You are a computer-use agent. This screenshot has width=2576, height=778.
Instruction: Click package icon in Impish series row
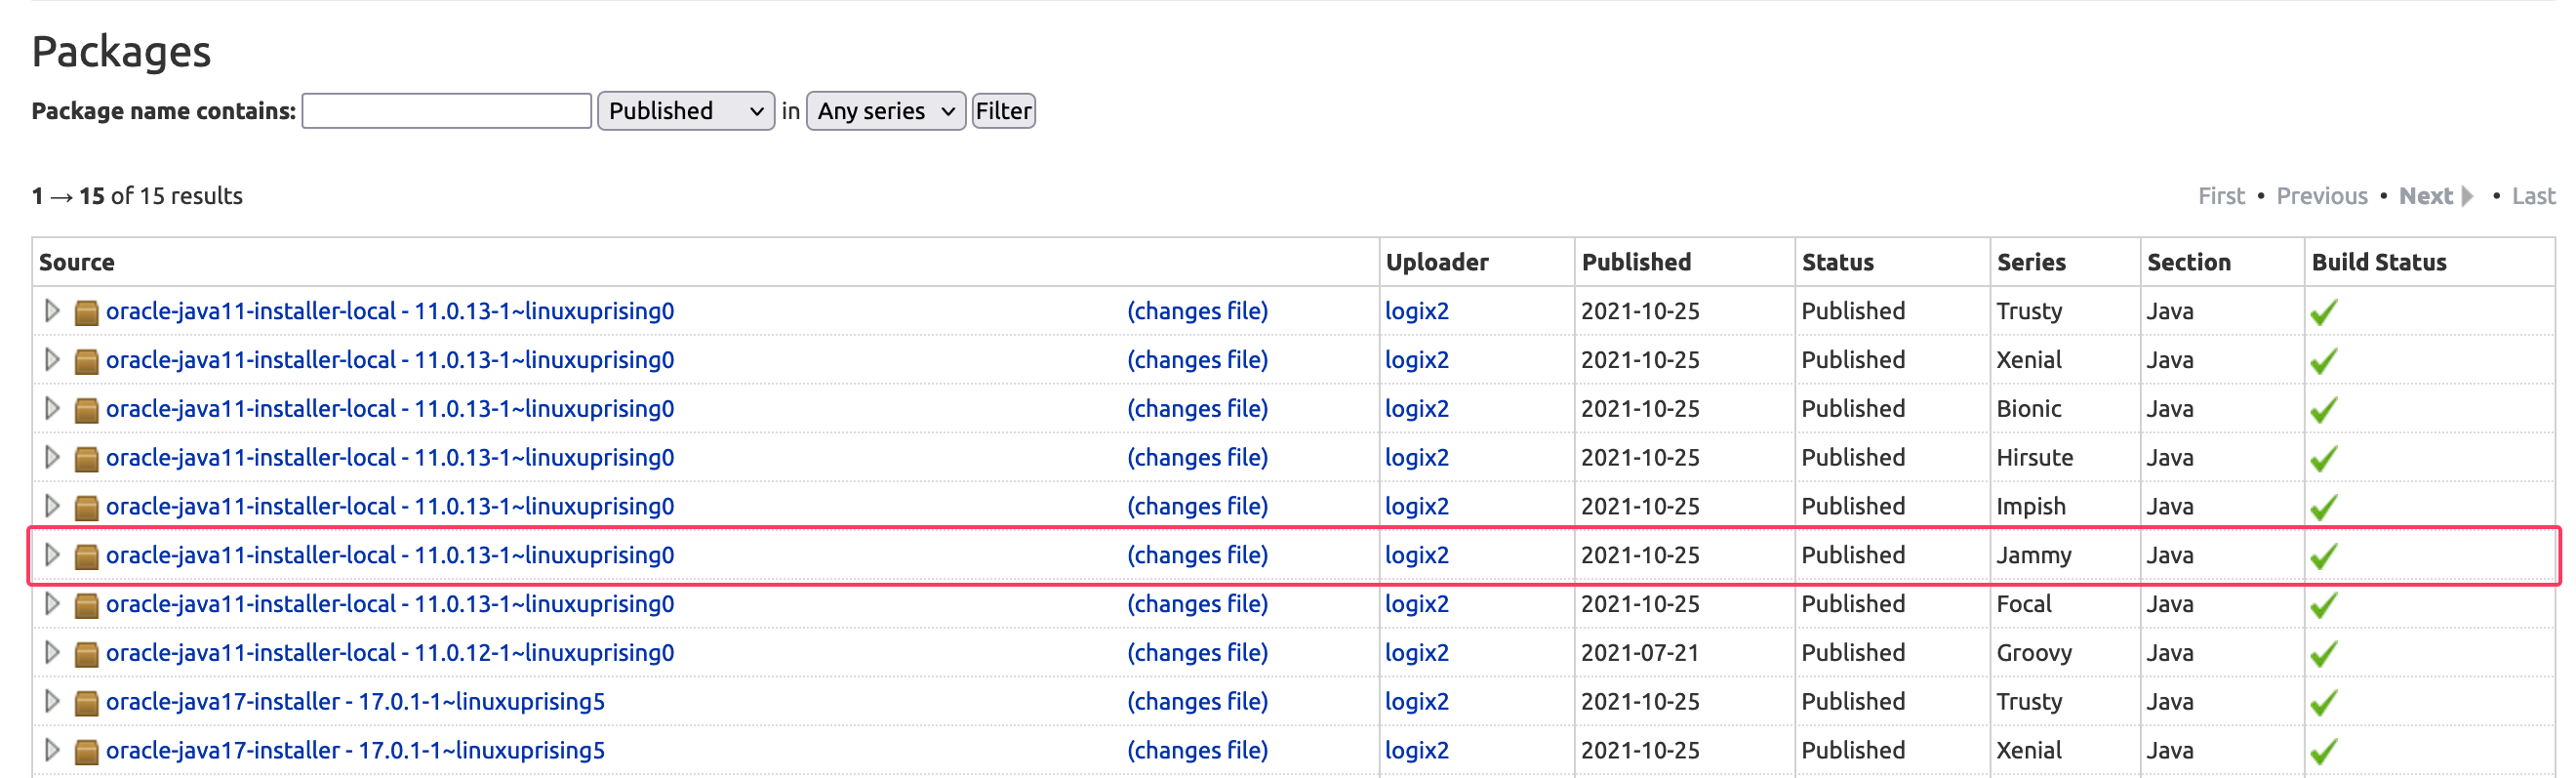[x=87, y=508]
